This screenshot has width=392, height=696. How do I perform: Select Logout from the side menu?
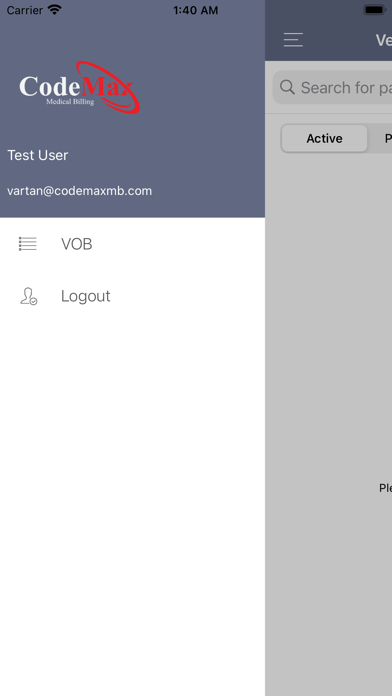click(132, 296)
